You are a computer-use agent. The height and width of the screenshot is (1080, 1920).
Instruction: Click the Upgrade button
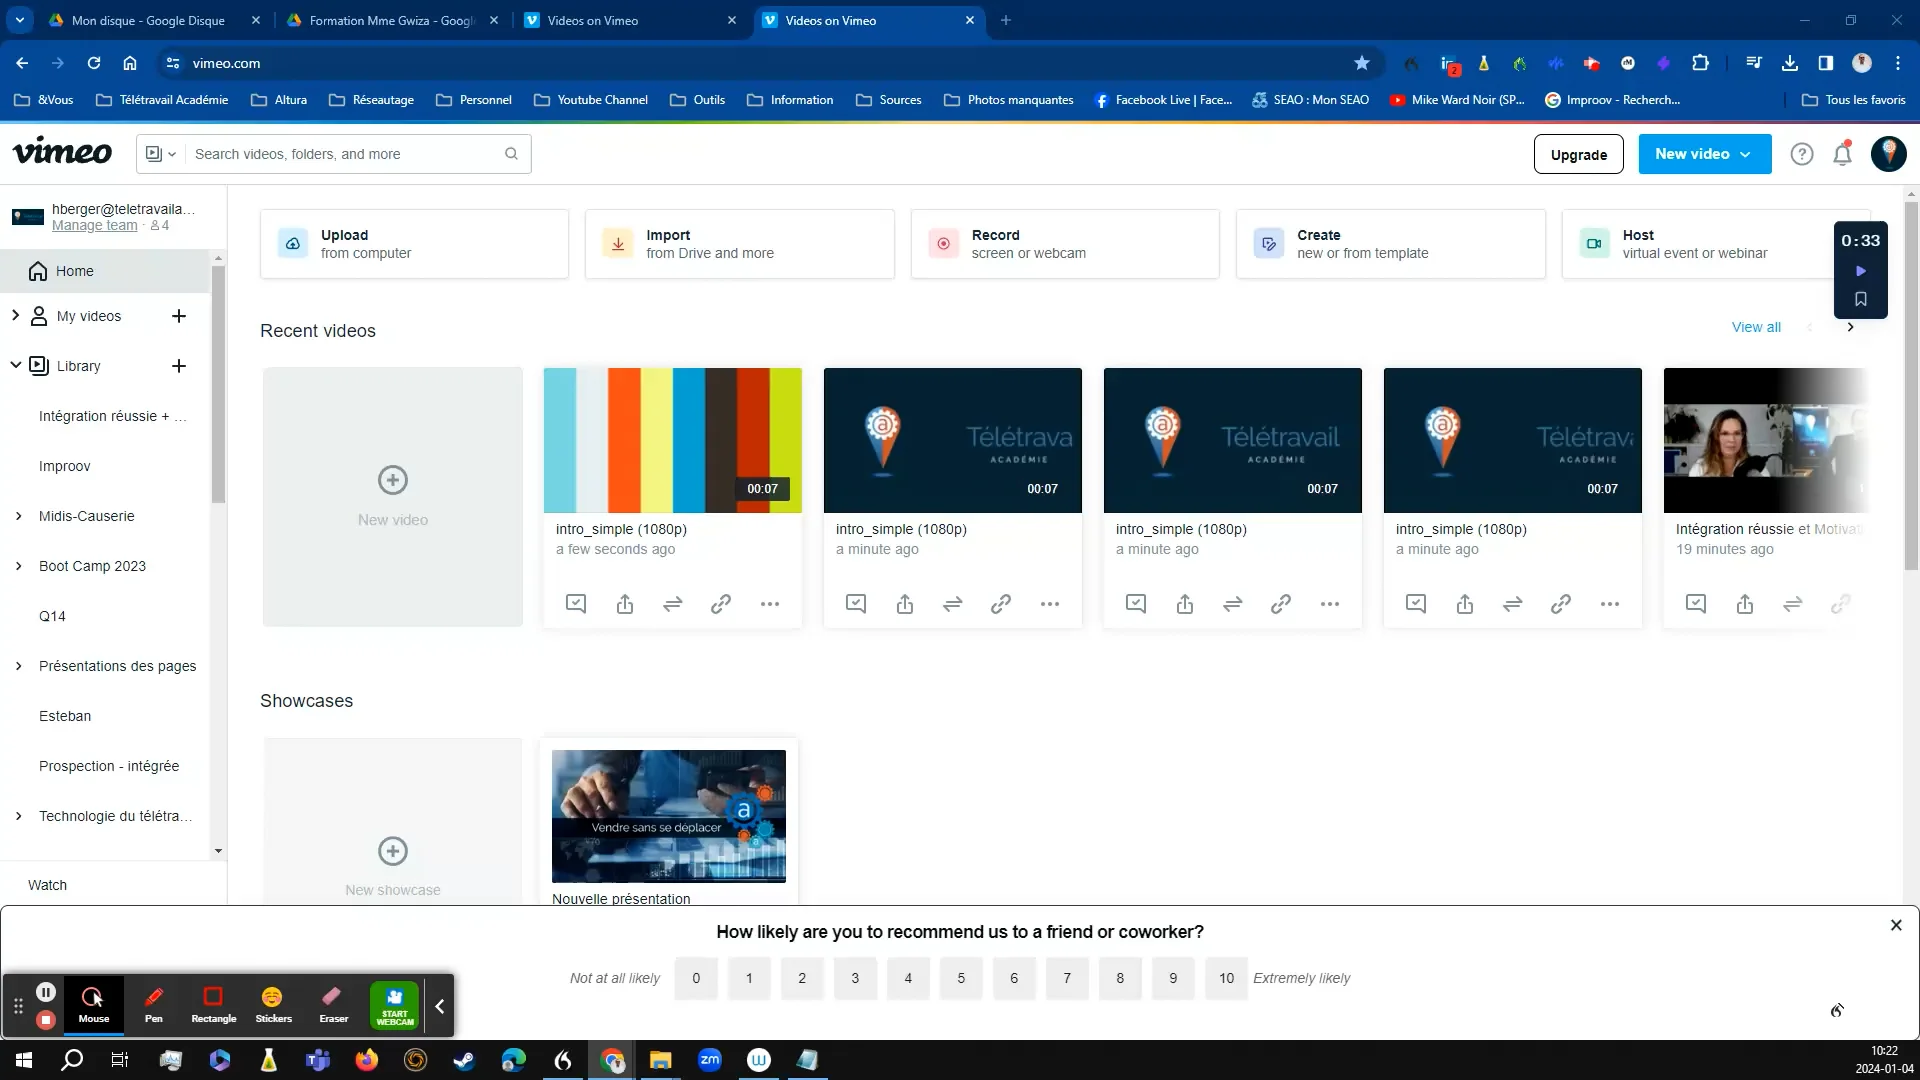click(x=1578, y=155)
